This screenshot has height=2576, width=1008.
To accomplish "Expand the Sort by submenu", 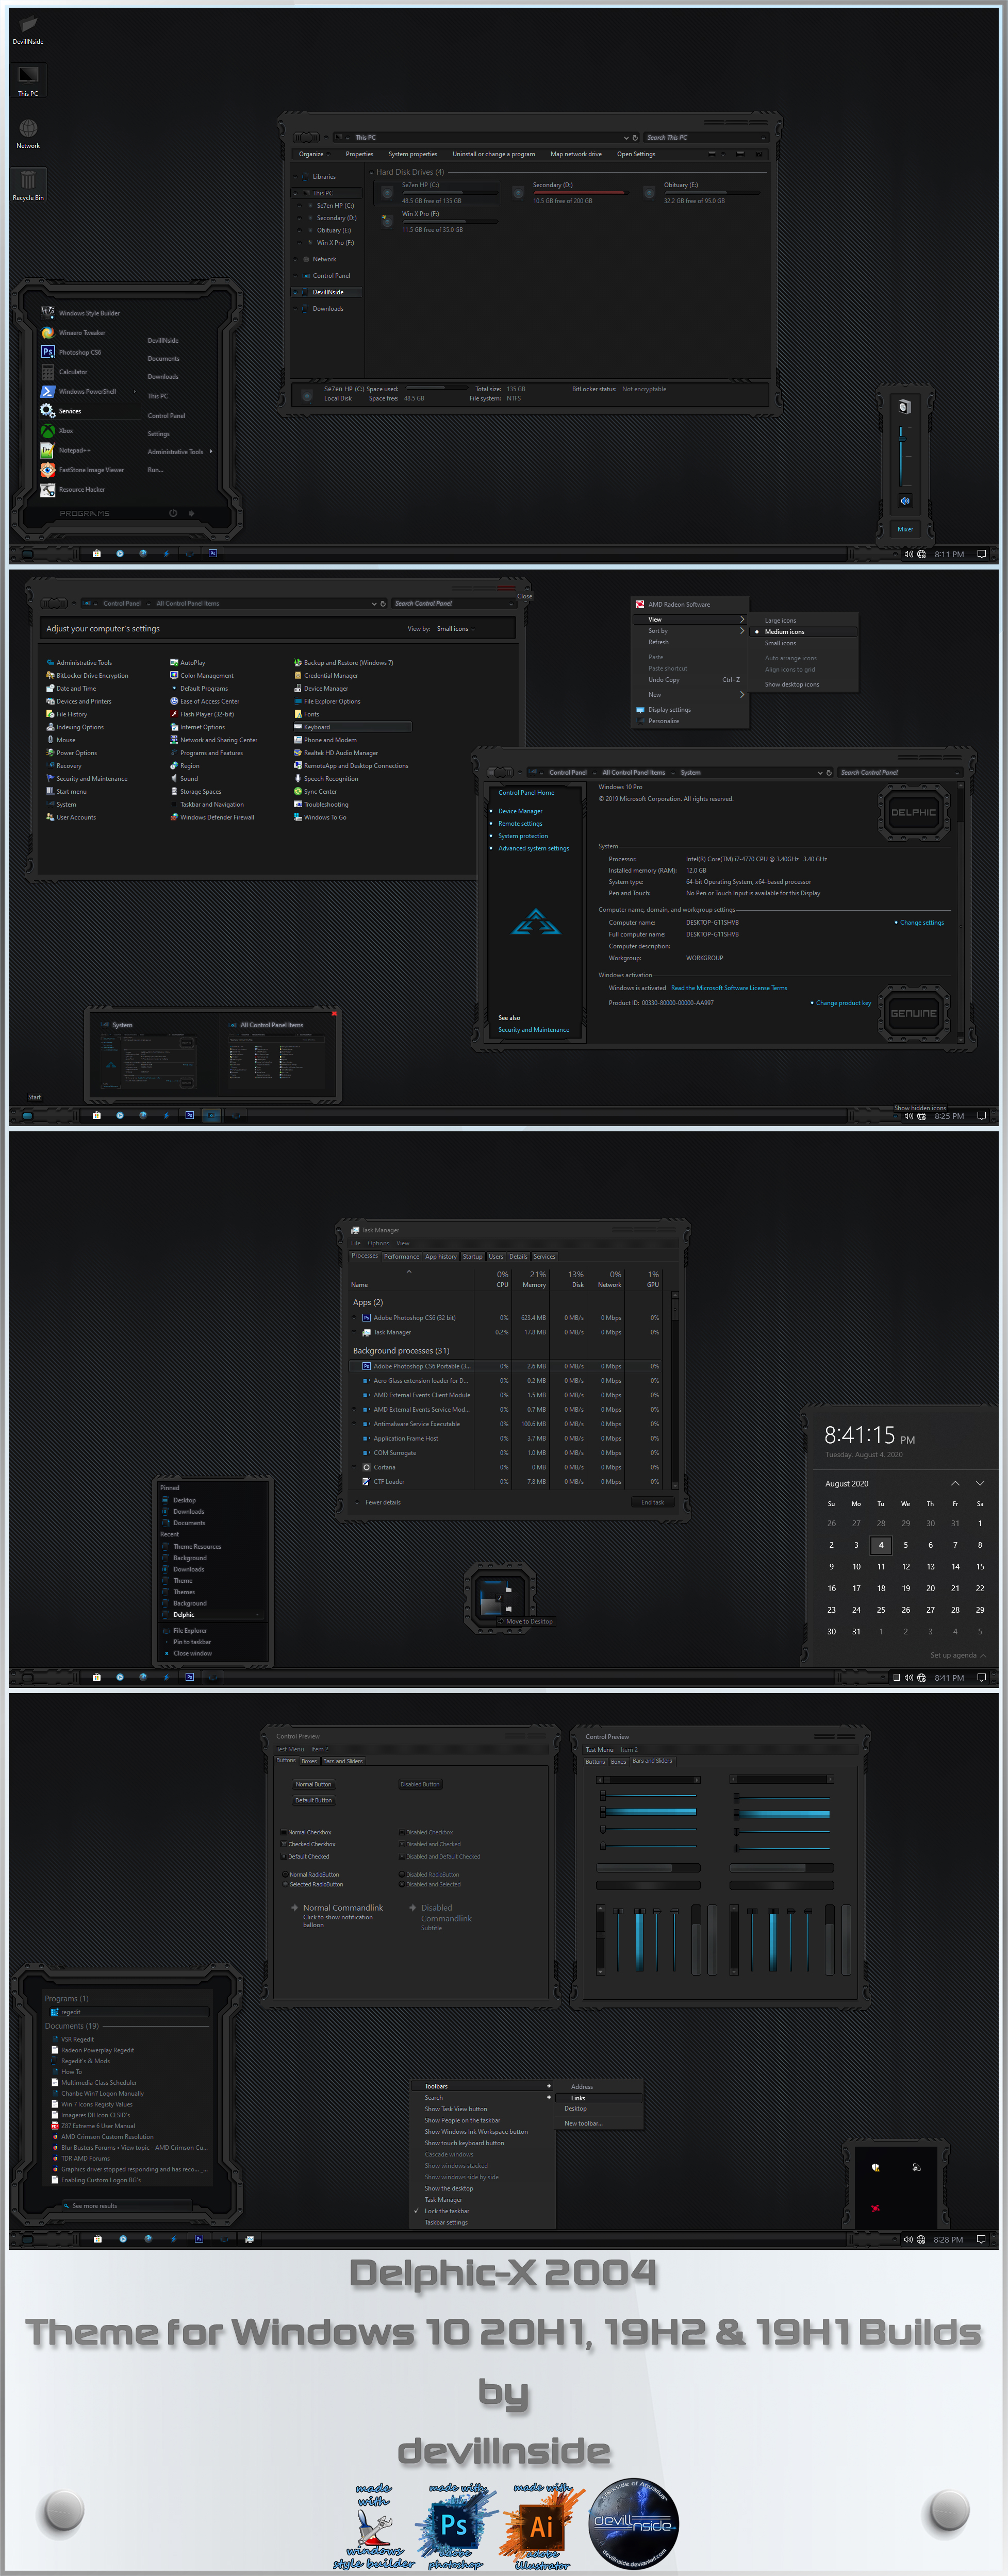I will [690, 631].
